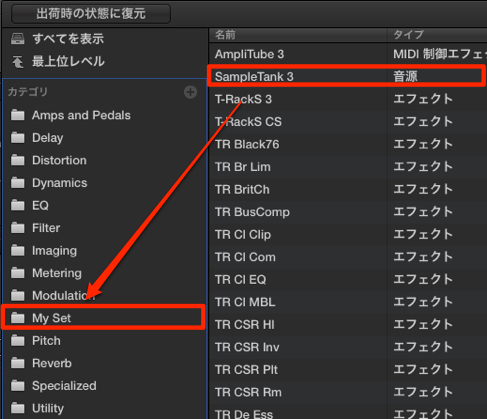Image resolution: width=487 pixels, height=419 pixels.
Task: Select the TR BritCh plugin row
Action: (348, 189)
